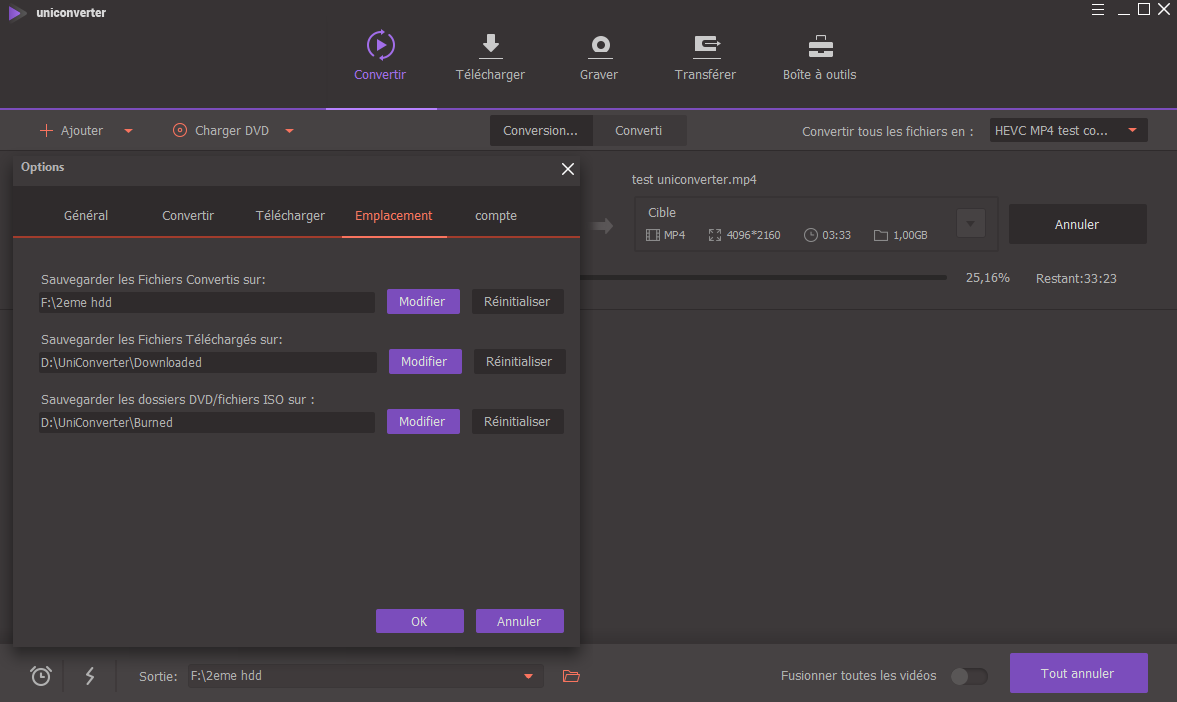Confirm options with the OK button
This screenshot has width=1177, height=702.
tap(420, 621)
